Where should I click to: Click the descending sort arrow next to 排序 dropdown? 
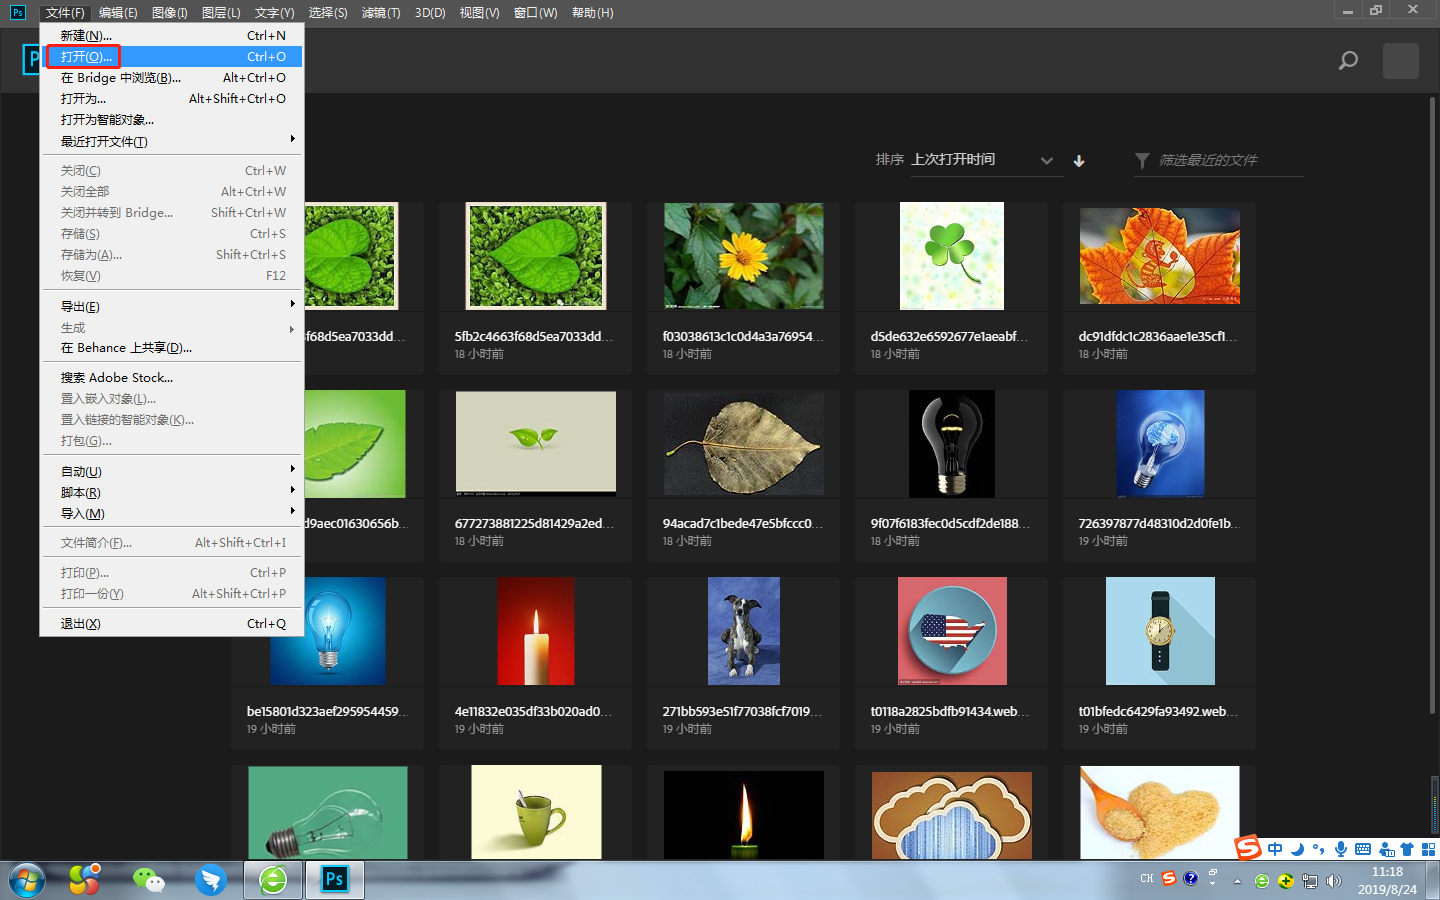(x=1079, y=160)
